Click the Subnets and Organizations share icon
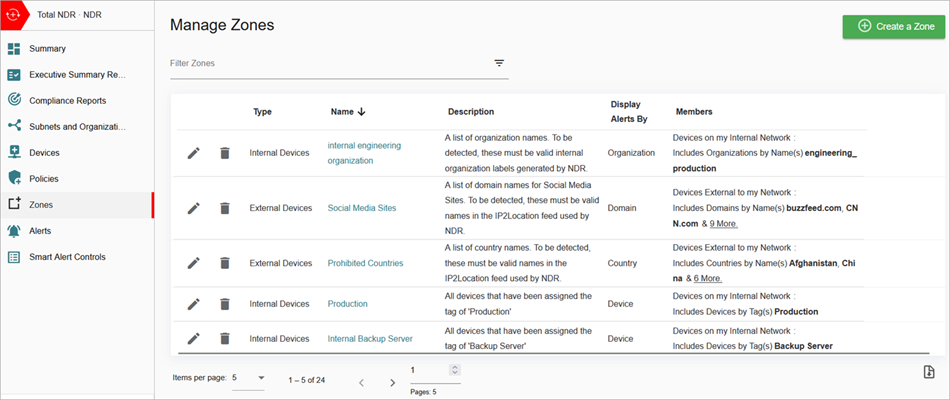950x400 pixels. (x=14, y=127)
